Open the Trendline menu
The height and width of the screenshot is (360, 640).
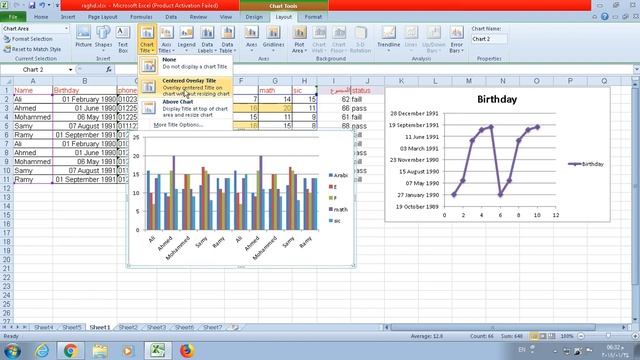(x=388, y=39)
